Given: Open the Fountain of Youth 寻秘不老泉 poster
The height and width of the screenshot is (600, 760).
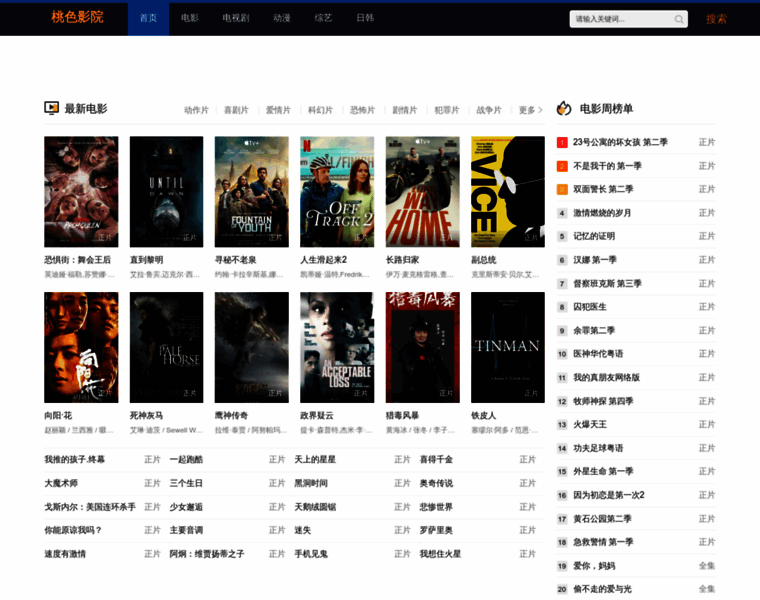Looking at the screenshot, I should 251,192.
